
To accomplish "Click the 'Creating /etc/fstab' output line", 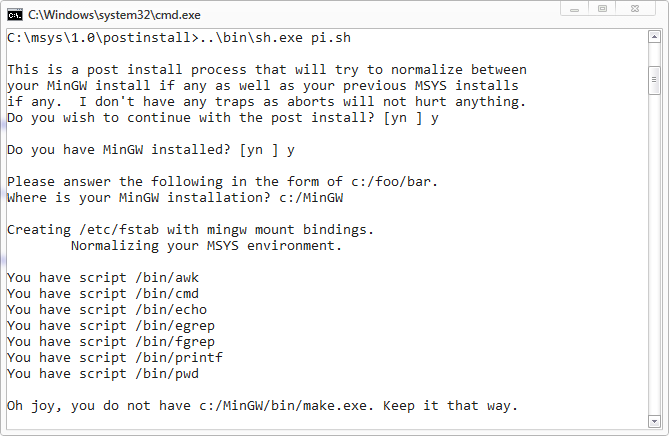I will [190, 230].
